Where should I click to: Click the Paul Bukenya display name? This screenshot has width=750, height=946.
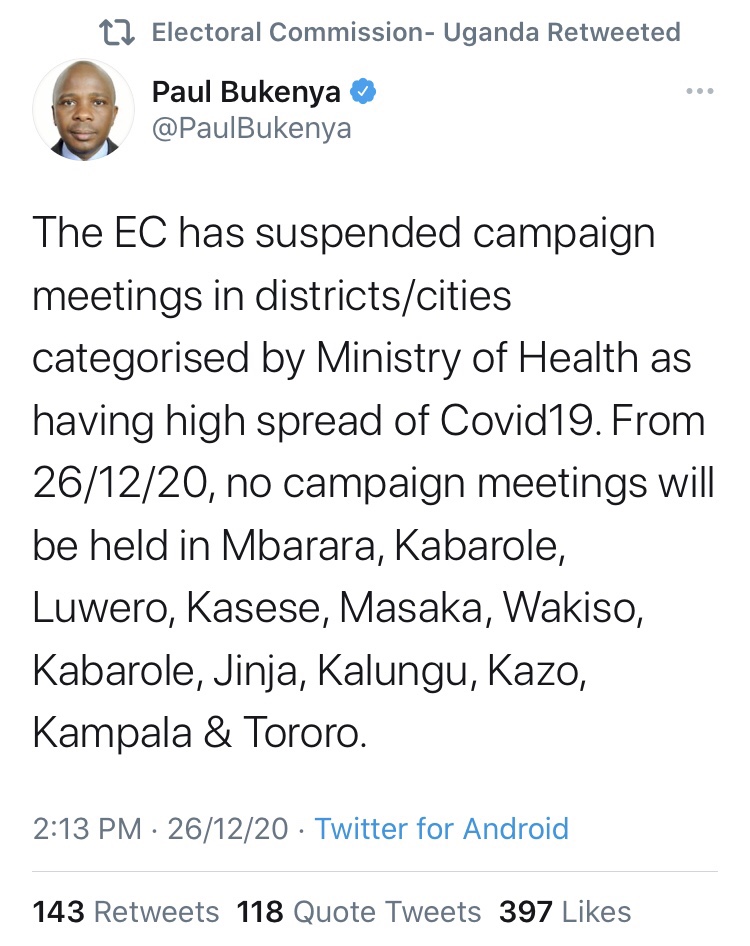click(247, 93)
